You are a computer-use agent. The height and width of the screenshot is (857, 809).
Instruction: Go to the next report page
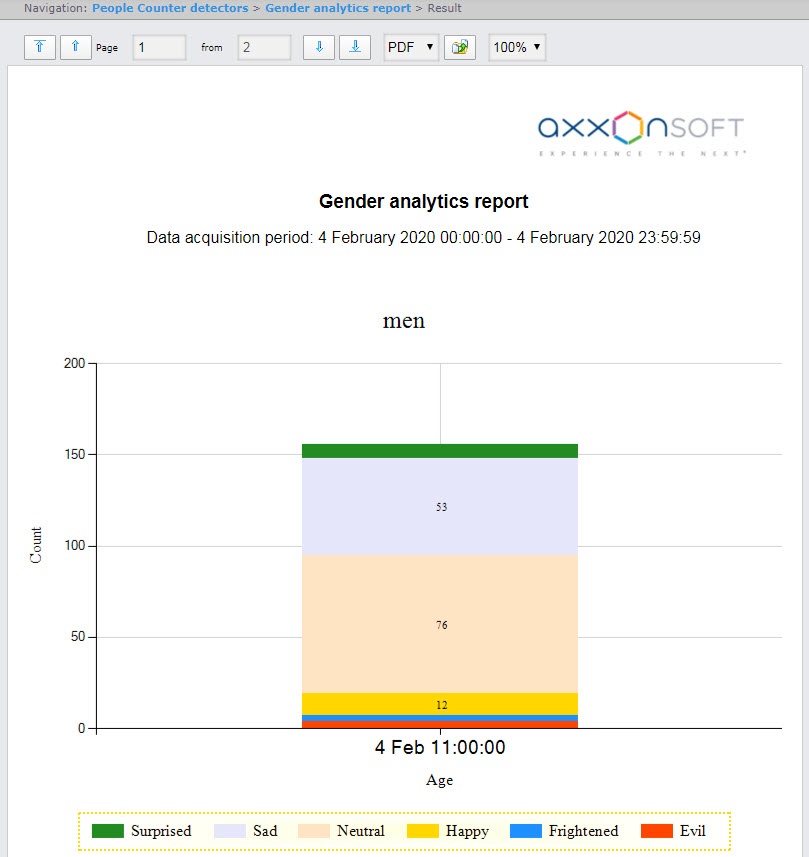point(319,47)
